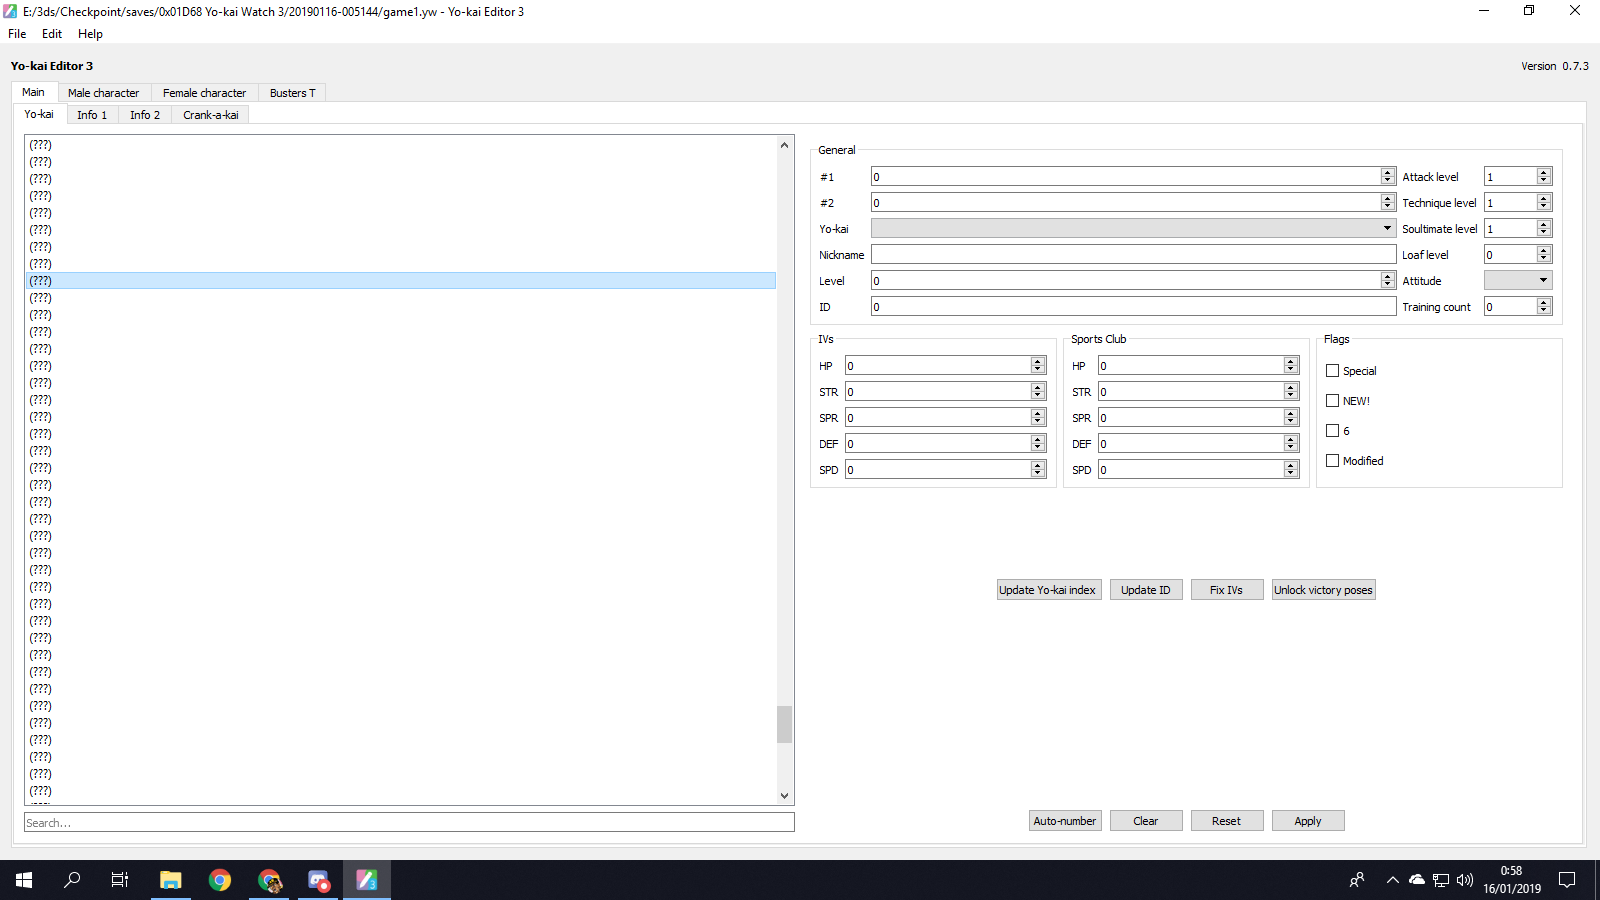
Task: Click the ID input field
Action: click(x=1133, y=306)
